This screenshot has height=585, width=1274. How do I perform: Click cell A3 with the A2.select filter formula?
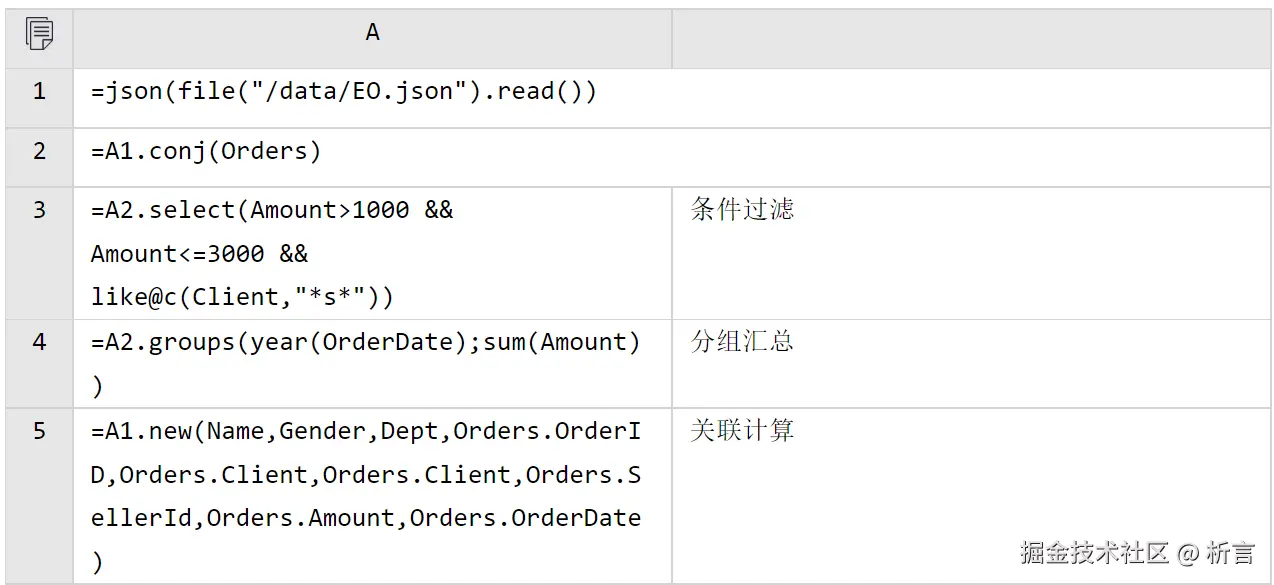point(272,253)
